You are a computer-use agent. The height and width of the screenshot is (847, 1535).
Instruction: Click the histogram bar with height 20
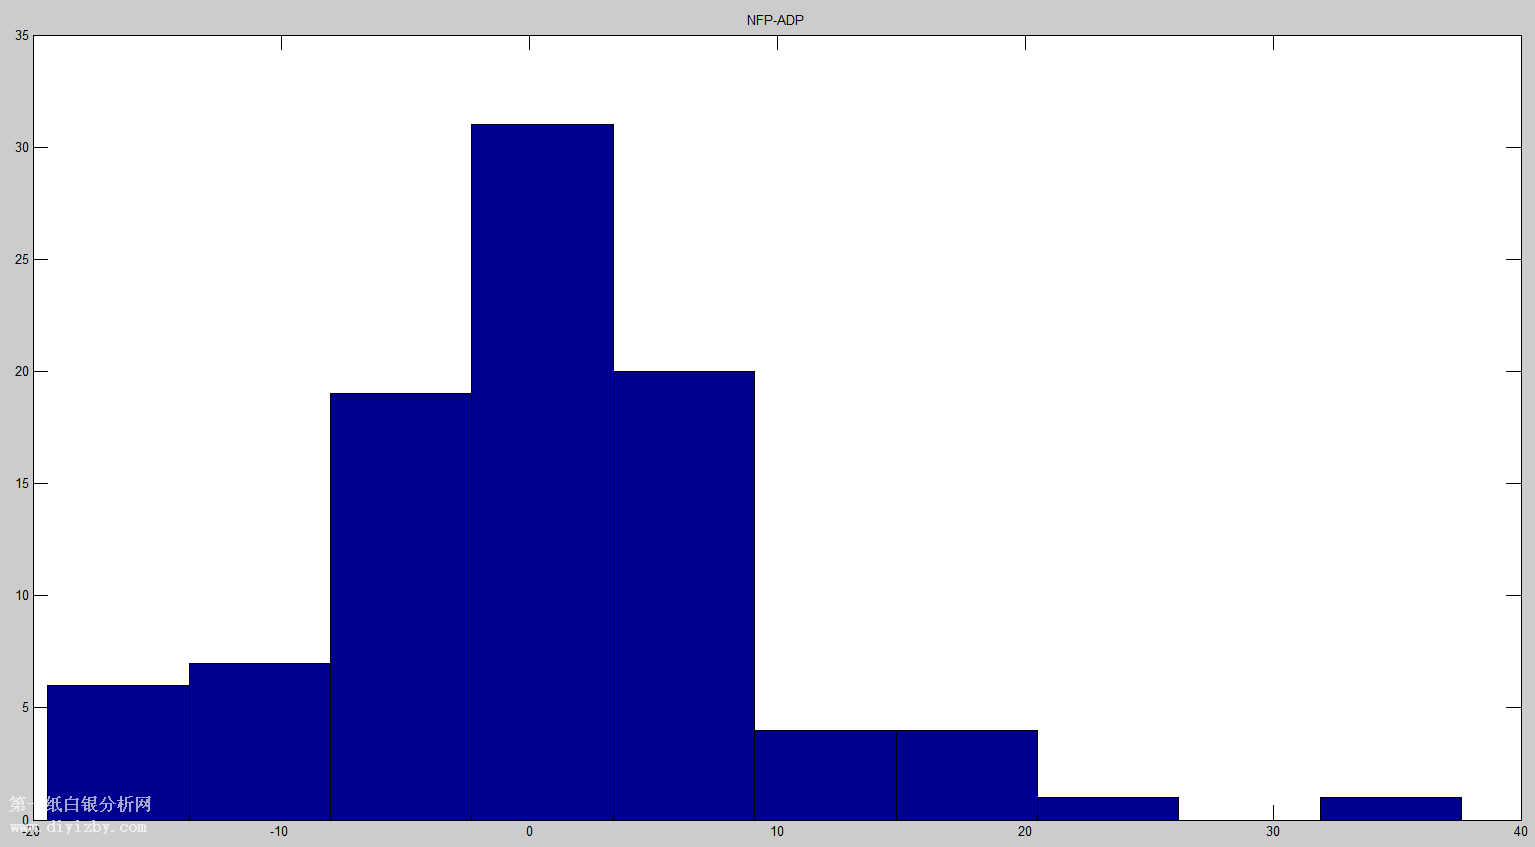pyautogui.click(x=684, y=595)
